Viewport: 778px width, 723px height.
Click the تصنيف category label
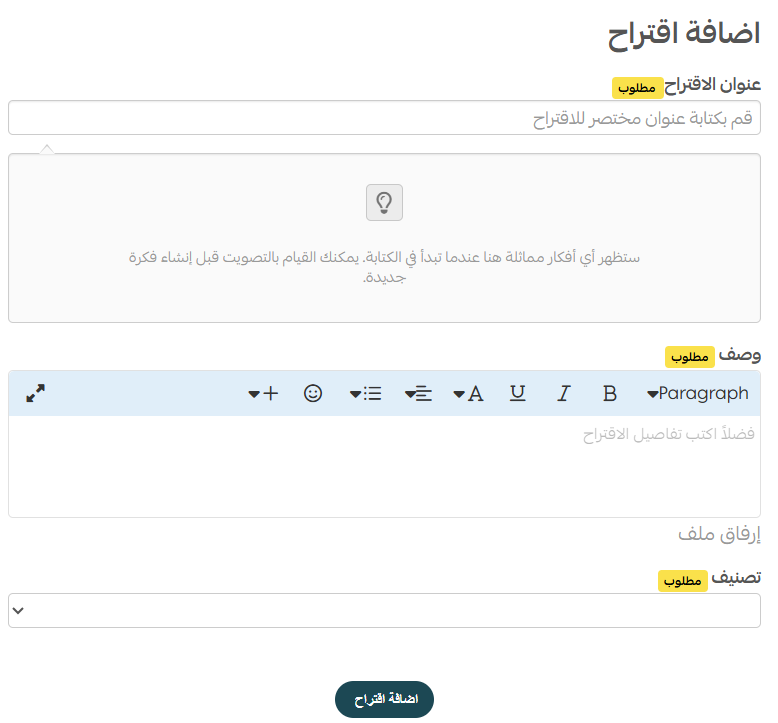click(737, 578)
